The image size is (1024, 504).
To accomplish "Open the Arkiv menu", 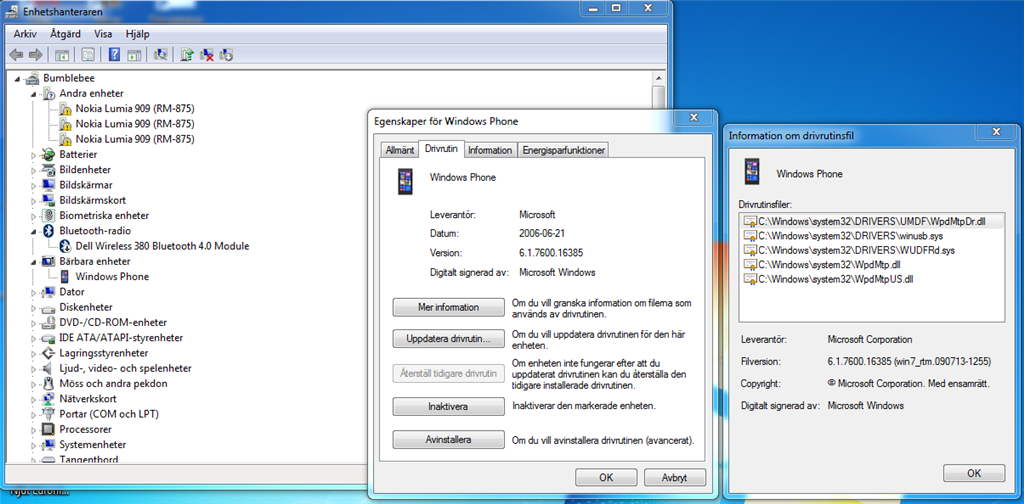I will (25, 34).
